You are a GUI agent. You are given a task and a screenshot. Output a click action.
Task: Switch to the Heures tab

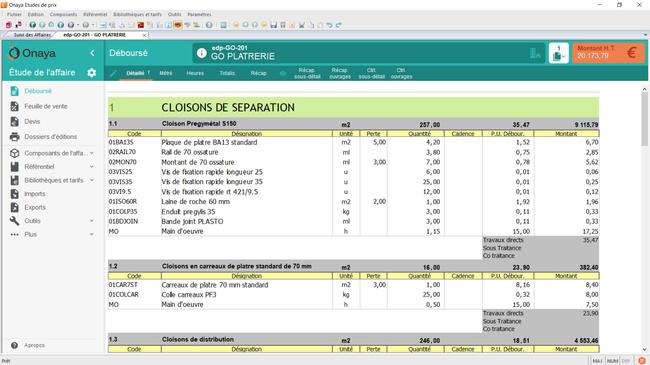(195, 73)
